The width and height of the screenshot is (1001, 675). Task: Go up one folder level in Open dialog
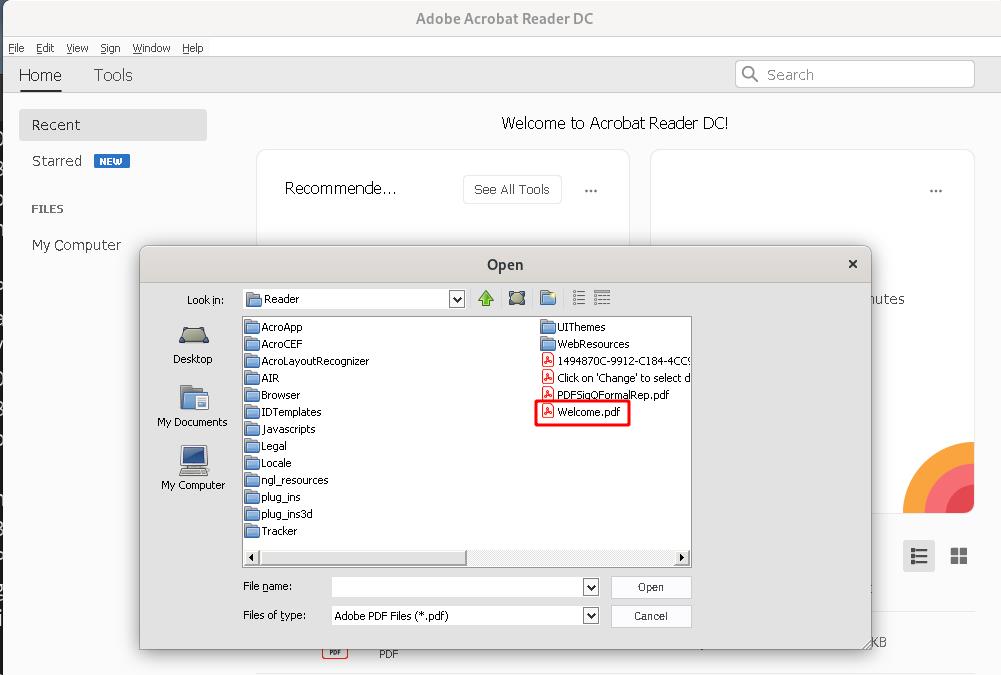486,298
